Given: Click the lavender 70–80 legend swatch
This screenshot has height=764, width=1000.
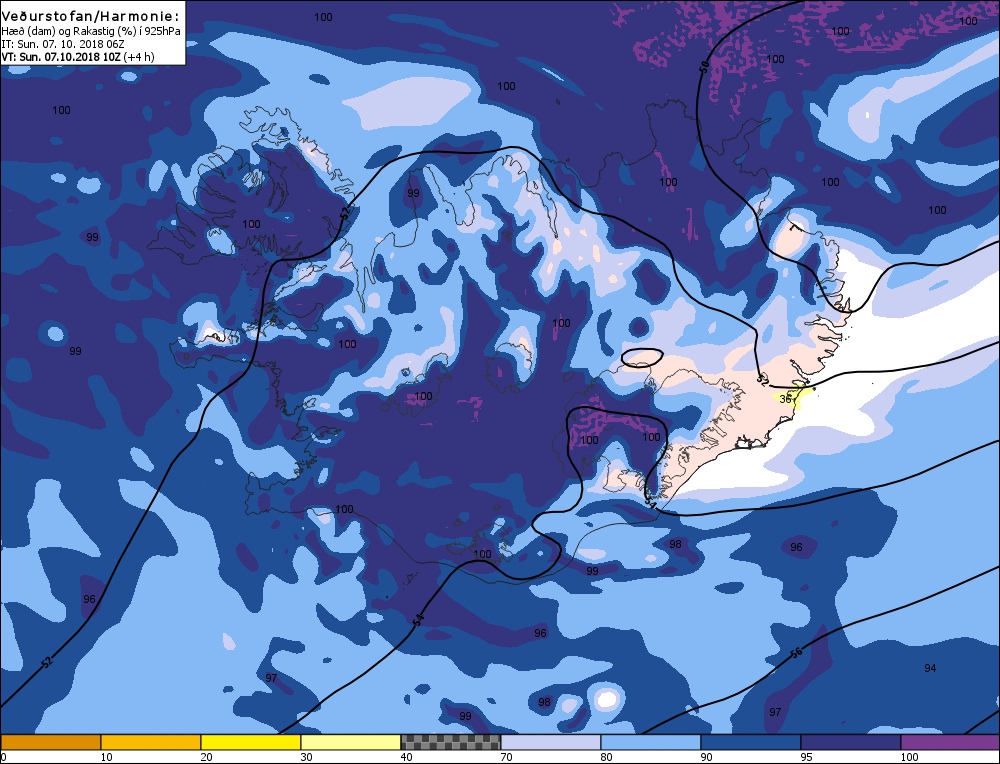Looking at the screenshot, I should point(551,742).
